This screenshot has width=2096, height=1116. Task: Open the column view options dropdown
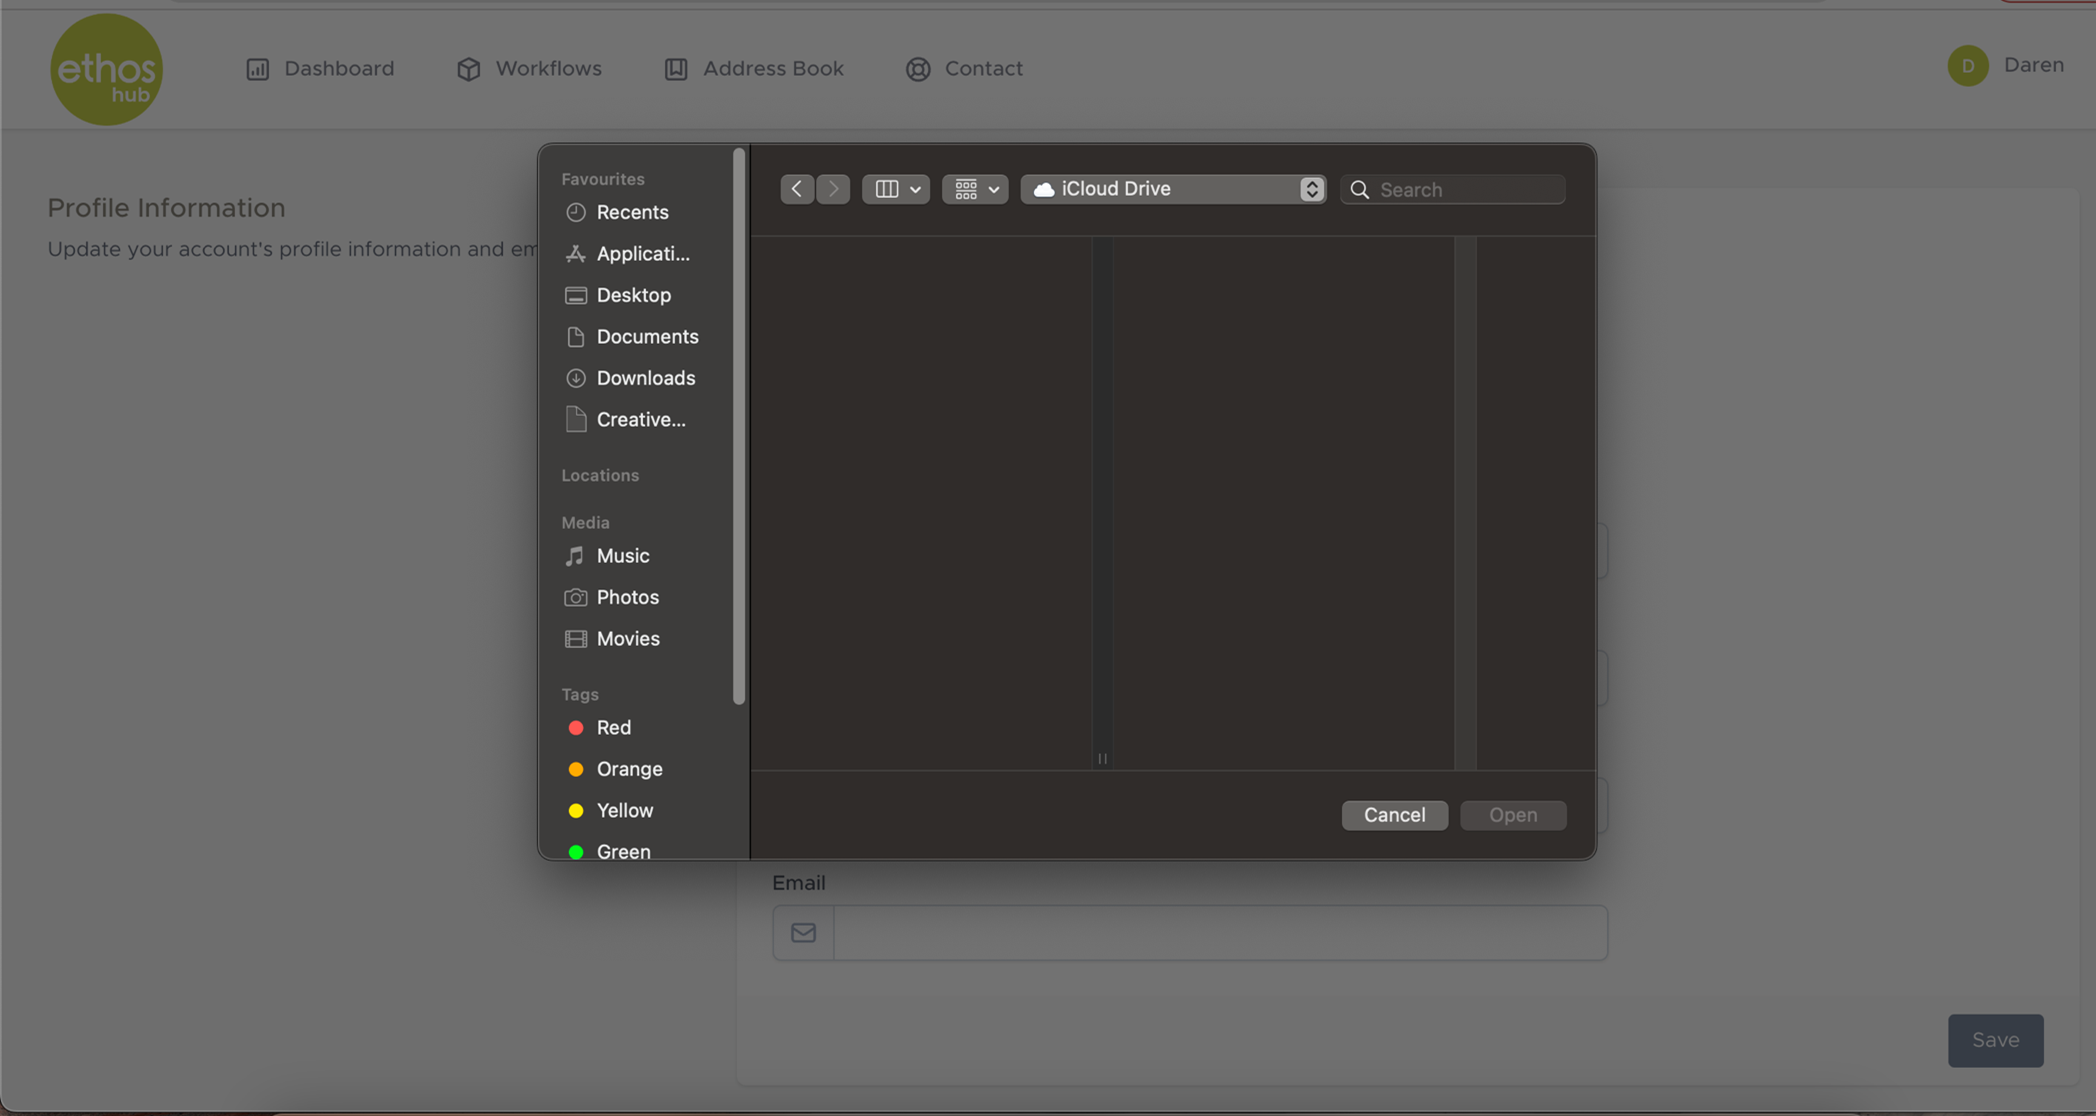point(896,189)
